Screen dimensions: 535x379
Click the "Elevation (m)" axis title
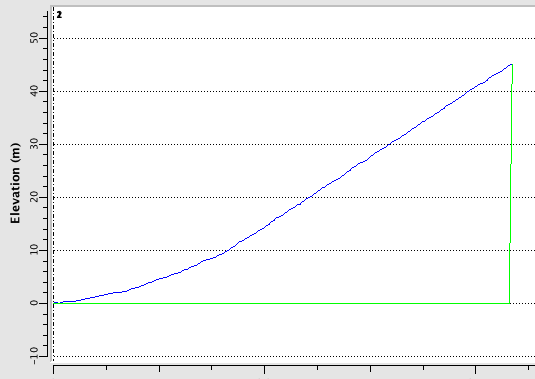(x=16, y=183)
